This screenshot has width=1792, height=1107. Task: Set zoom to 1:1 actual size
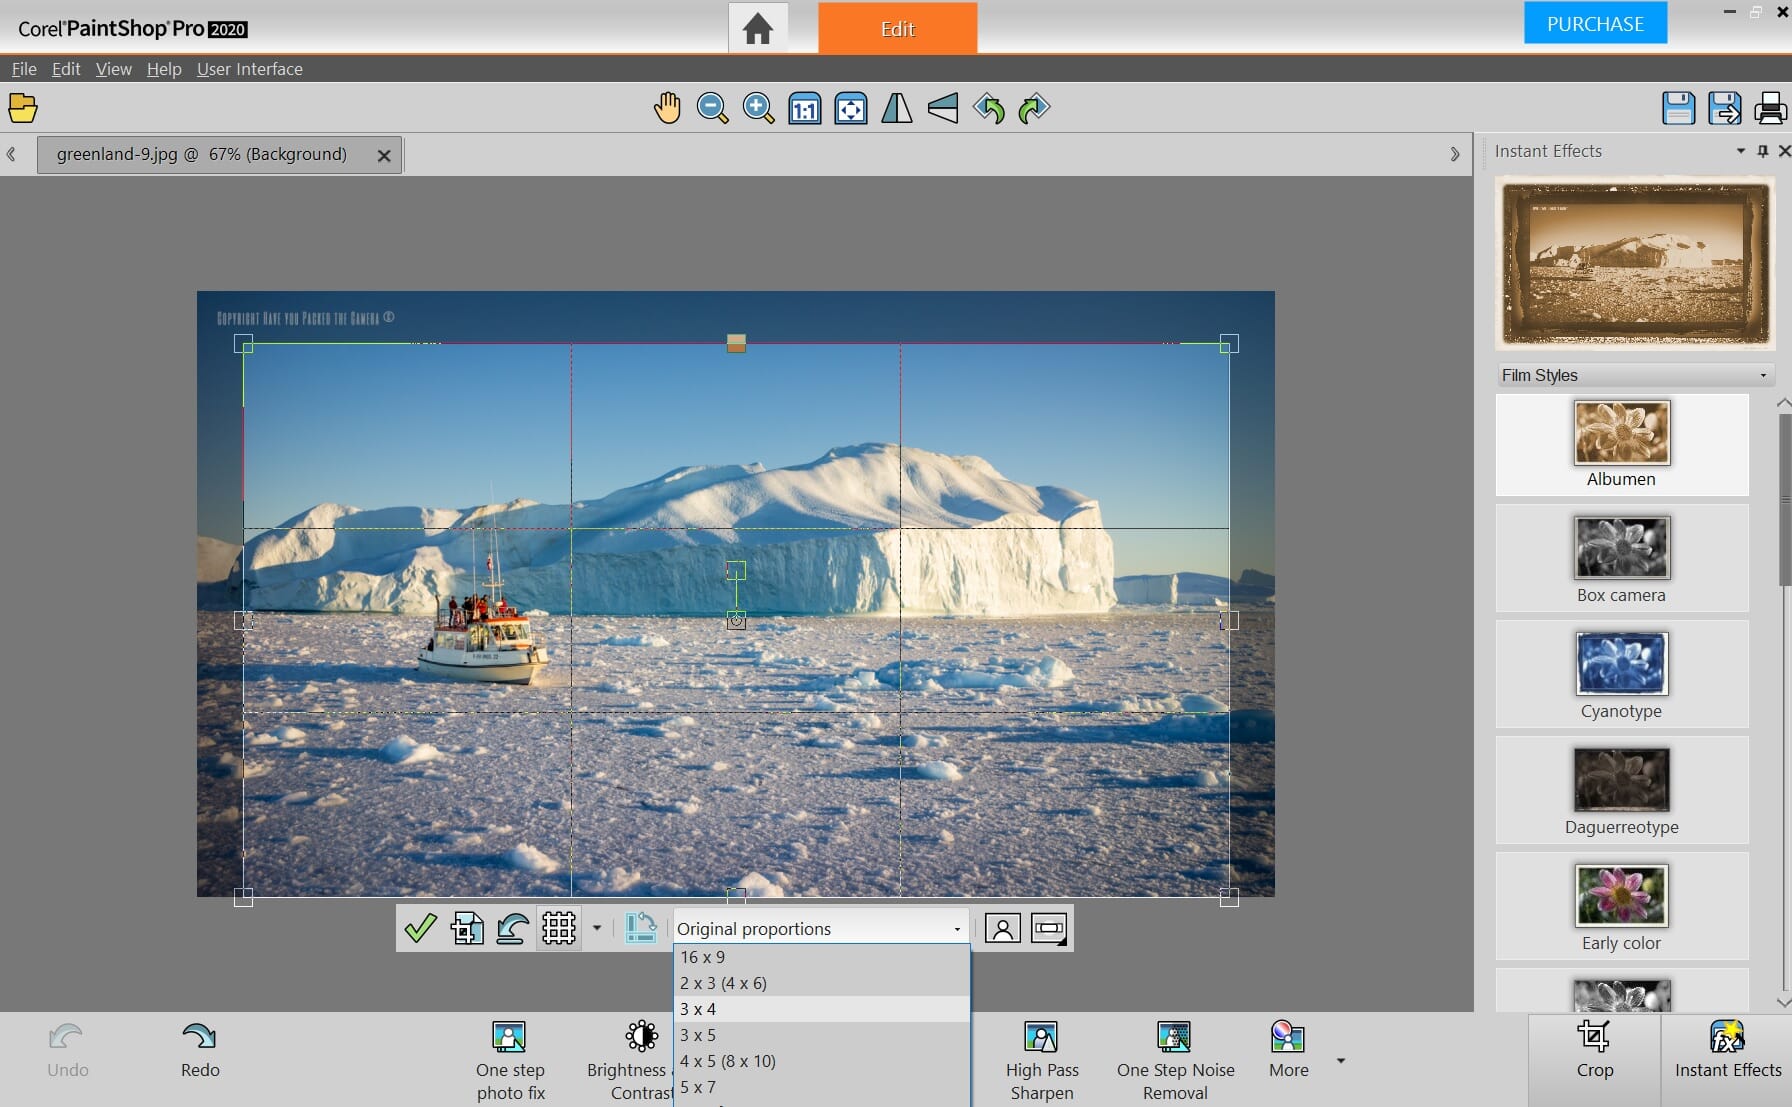pos(805,108)
